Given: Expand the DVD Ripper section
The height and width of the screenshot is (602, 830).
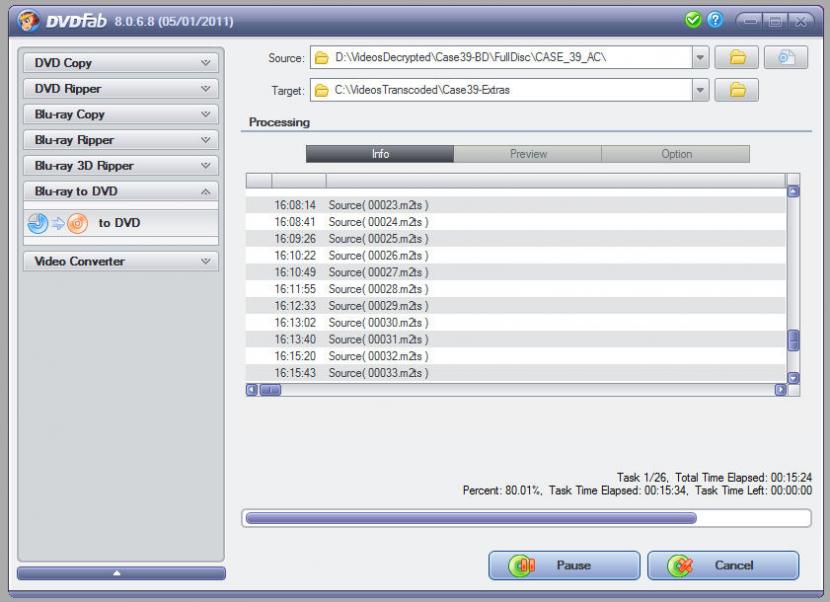Looking at the screenshot, I should (121, 88).
